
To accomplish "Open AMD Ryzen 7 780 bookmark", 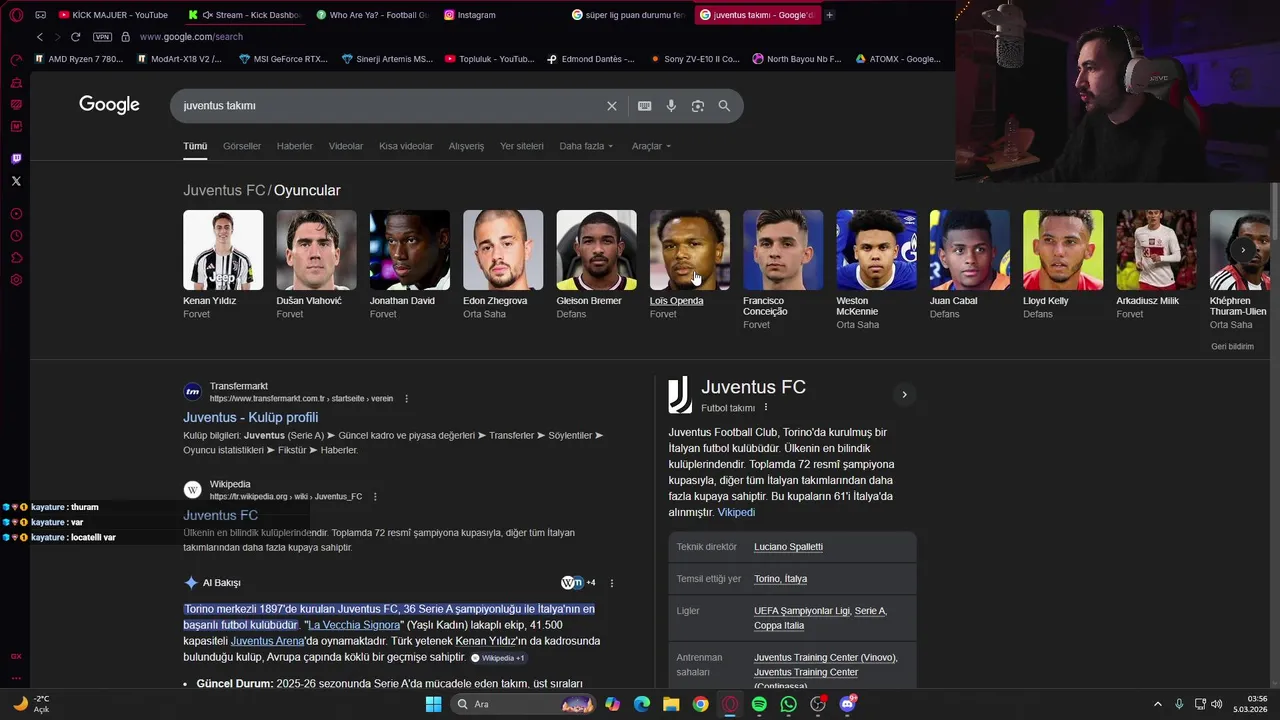I will tap(79, 59).
